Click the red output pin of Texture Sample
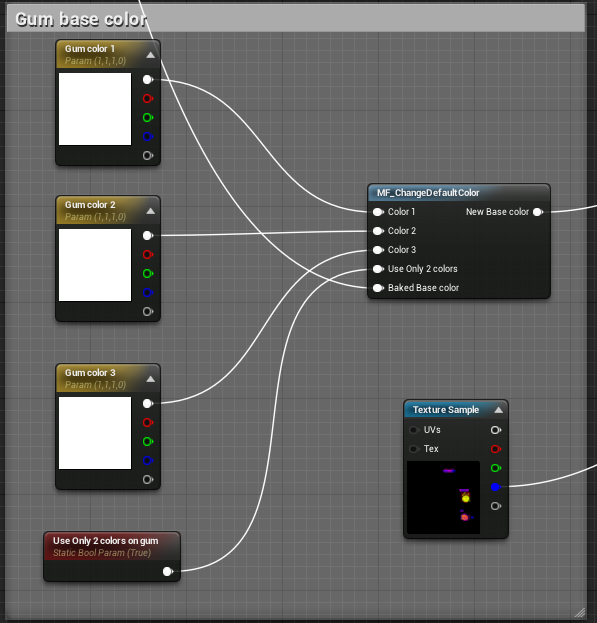Image resolution: width=597 pixels, height=623 pixels. click(x=496, y=449)
